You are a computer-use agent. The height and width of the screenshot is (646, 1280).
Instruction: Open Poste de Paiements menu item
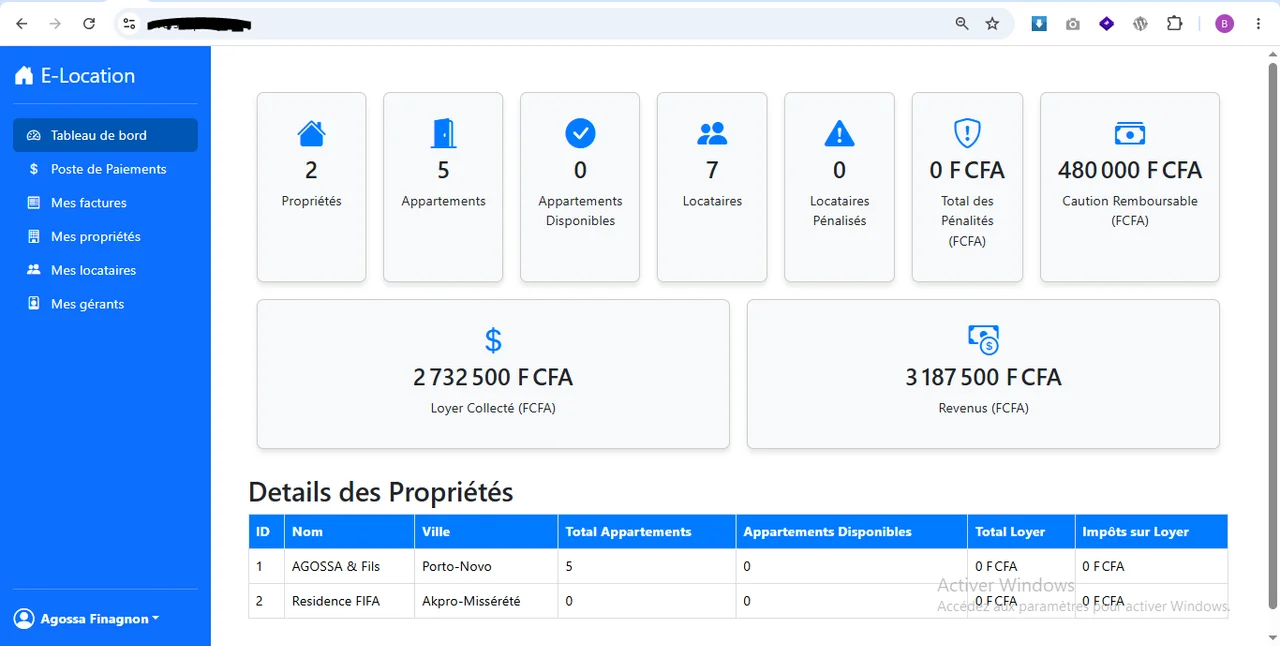tap(105, 169)
